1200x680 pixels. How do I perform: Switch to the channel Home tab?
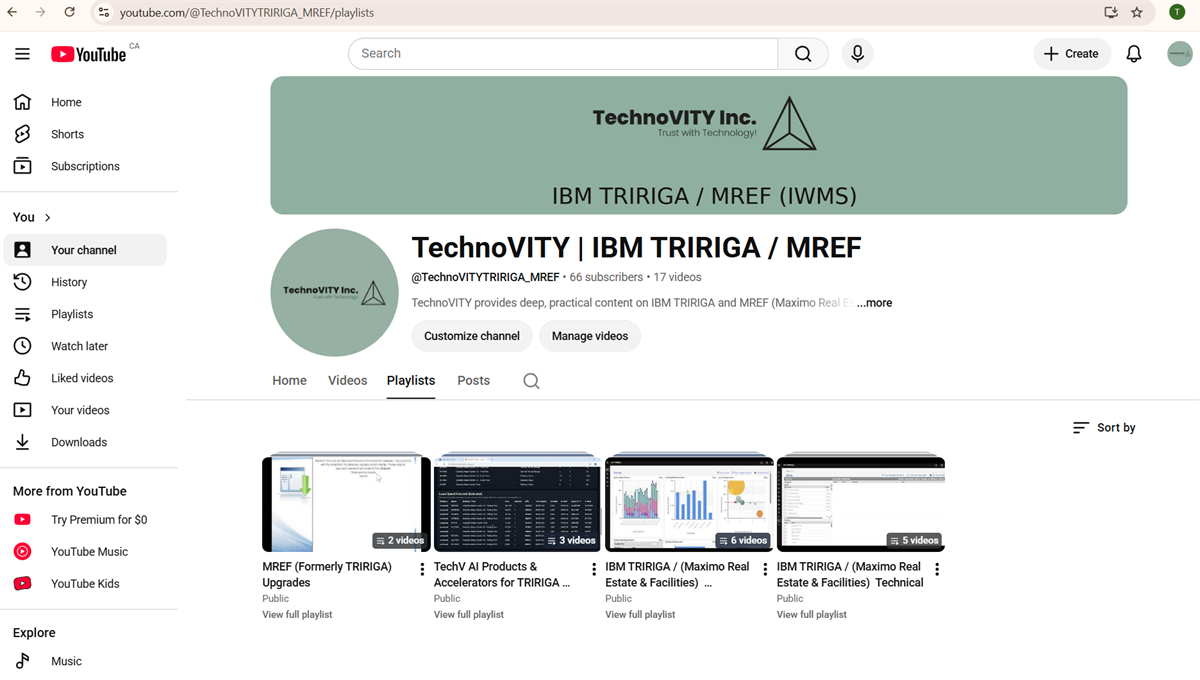coord(290,381)
